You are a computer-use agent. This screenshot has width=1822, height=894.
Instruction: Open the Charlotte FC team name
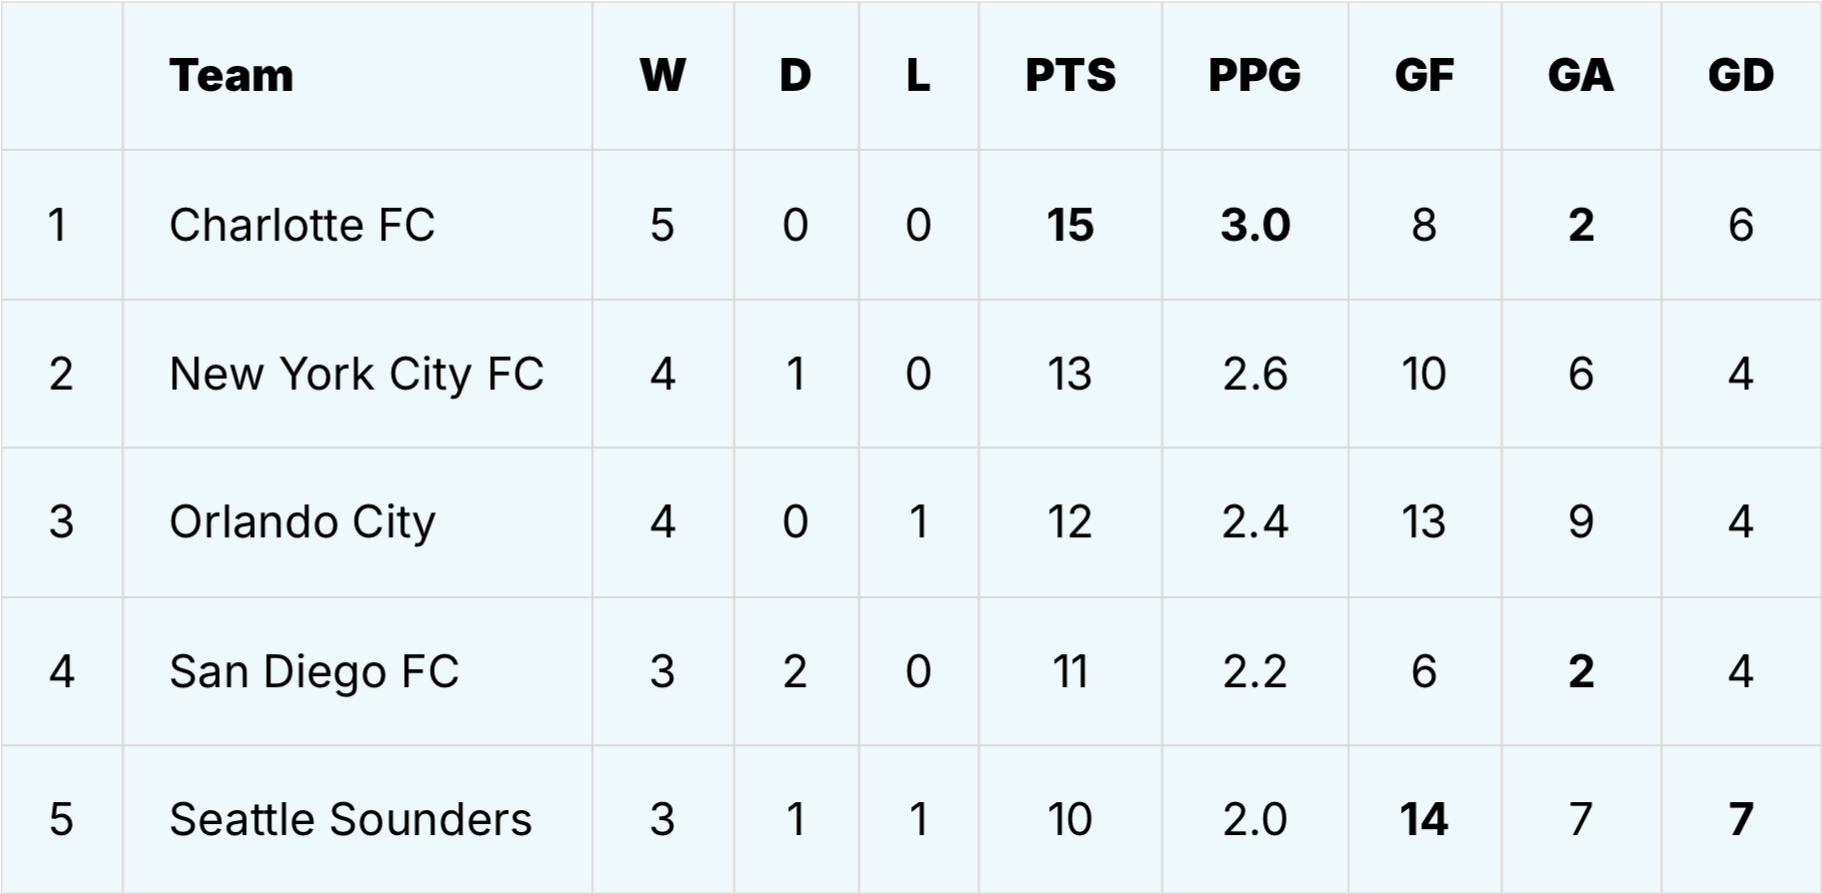pyautogui.click(x=302, y=225)
